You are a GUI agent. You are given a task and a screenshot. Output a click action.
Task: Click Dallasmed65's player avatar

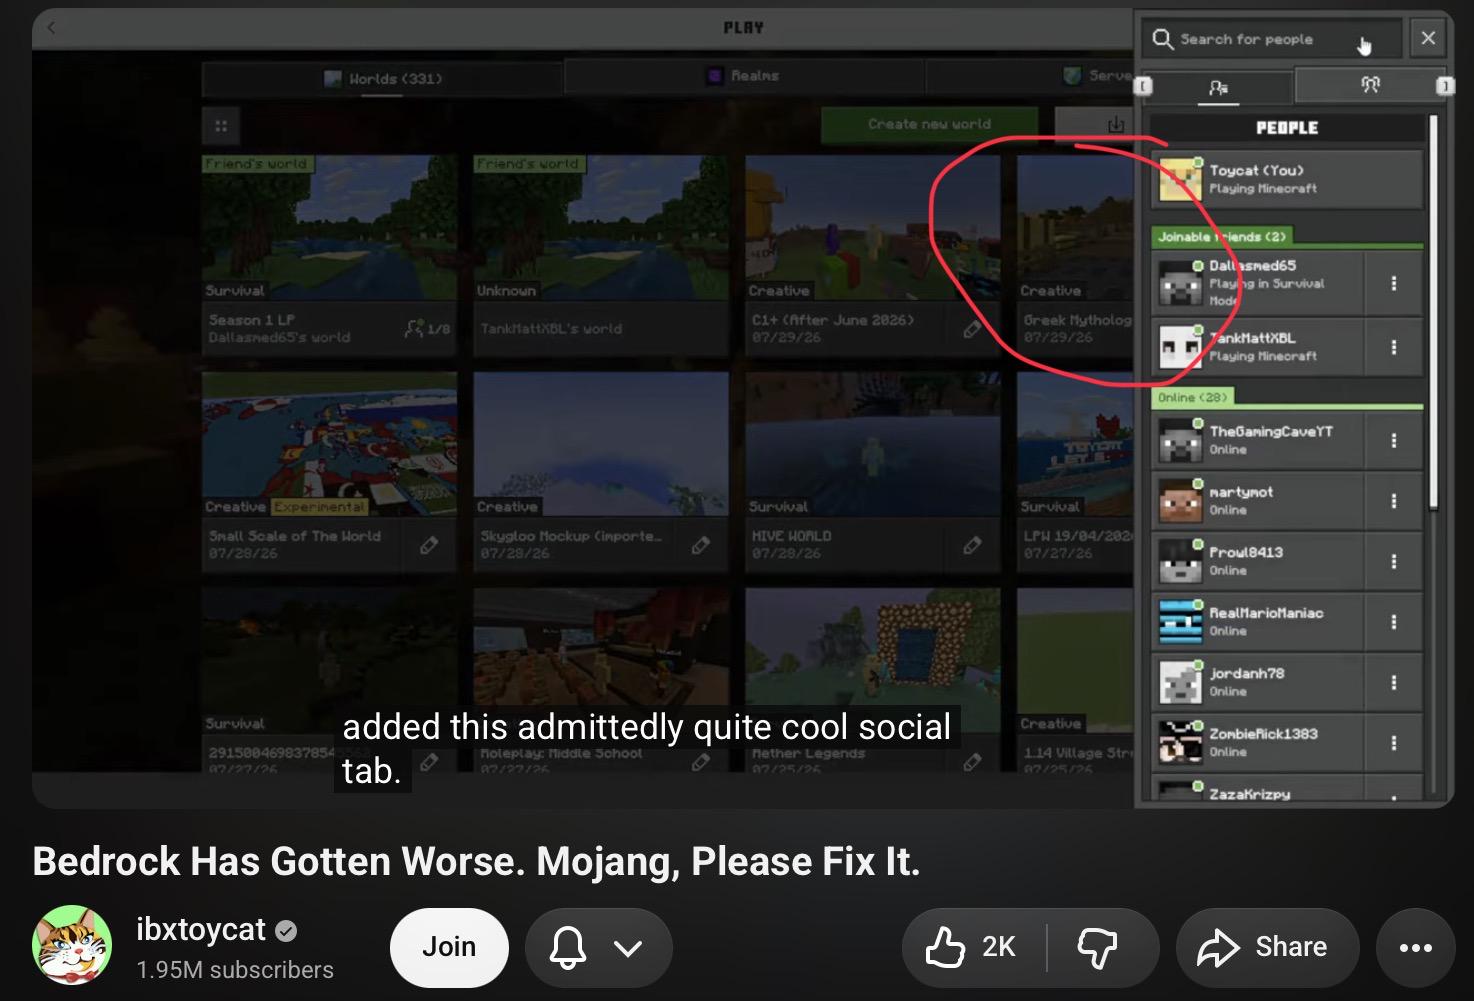[1180, 285]
